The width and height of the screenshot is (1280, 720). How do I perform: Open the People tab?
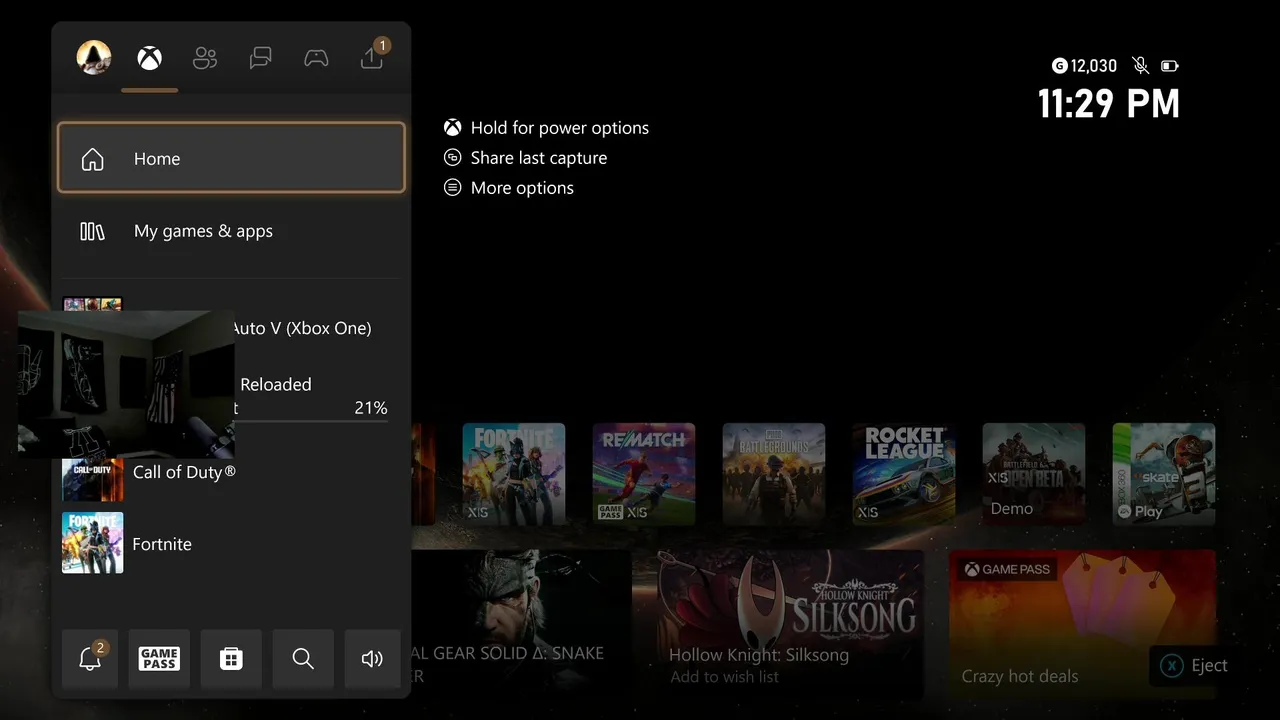[205, 59]
